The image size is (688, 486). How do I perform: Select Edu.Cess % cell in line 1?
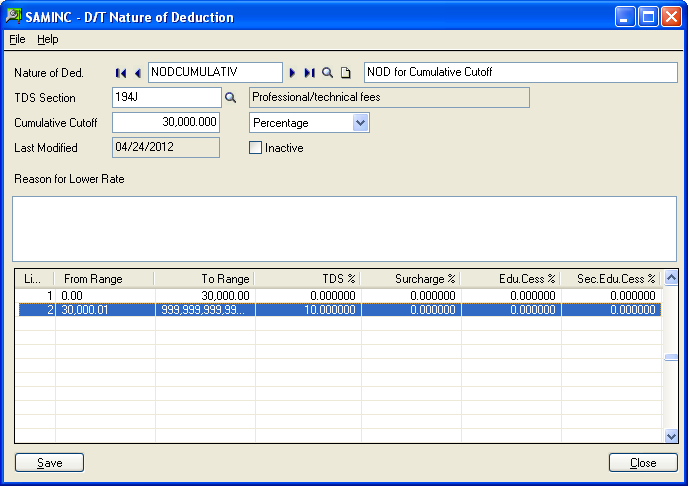pos(512,296)
